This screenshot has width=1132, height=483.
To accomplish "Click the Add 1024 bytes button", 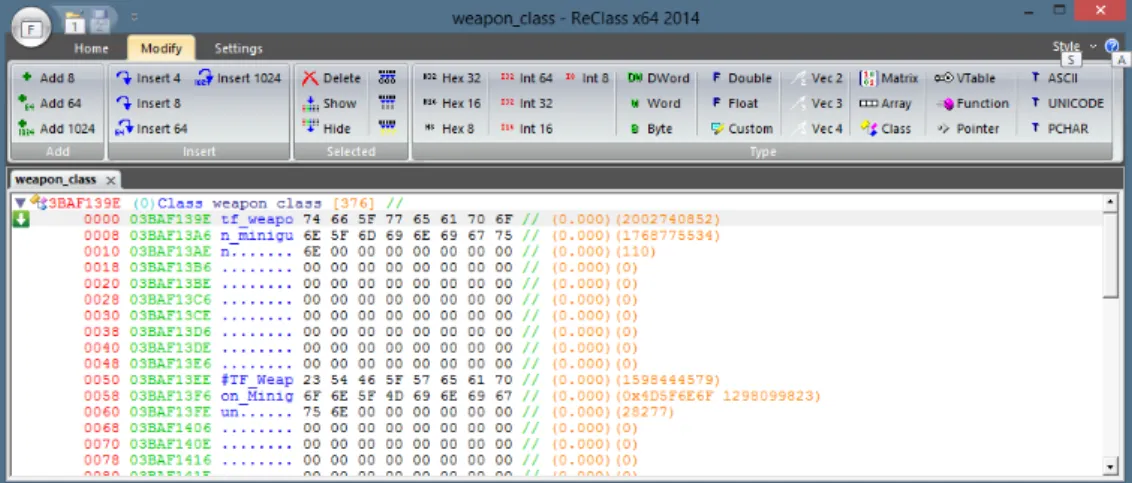I will (57, 129).
